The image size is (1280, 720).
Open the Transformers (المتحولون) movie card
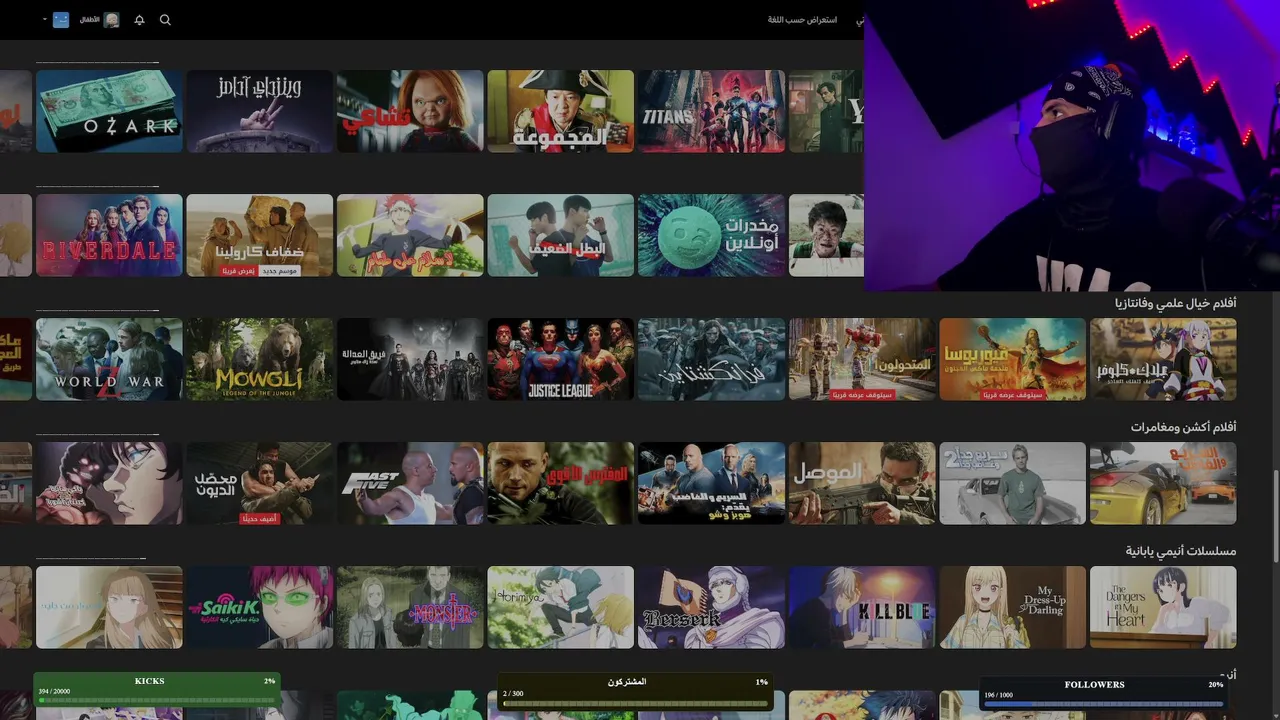[862, 359]
